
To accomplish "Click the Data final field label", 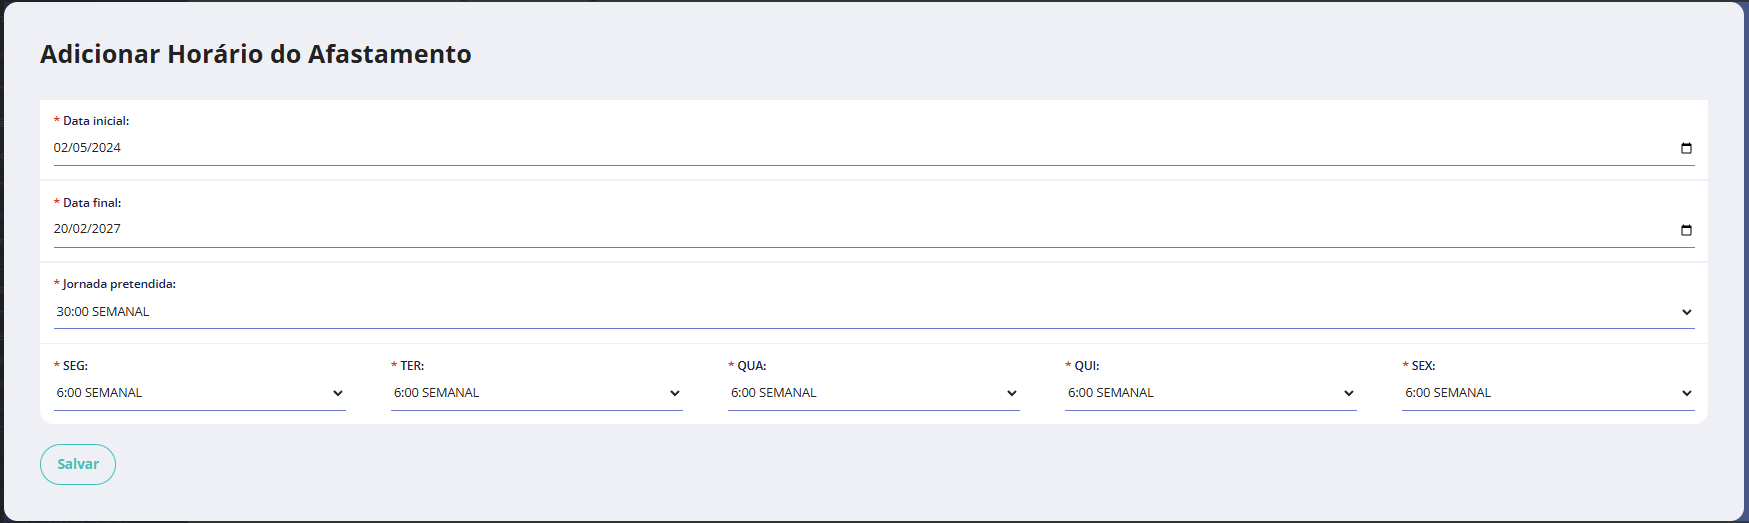I will click(x=92, y=203).
